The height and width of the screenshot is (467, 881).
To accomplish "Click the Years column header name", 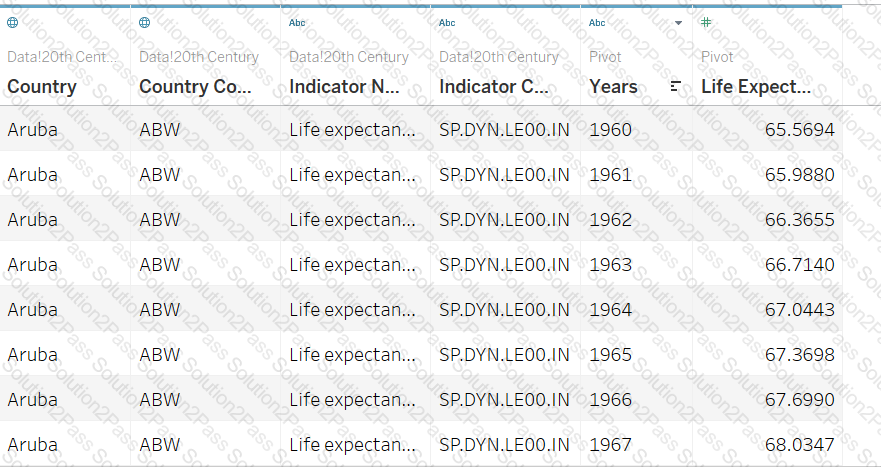I will [613, 87].
